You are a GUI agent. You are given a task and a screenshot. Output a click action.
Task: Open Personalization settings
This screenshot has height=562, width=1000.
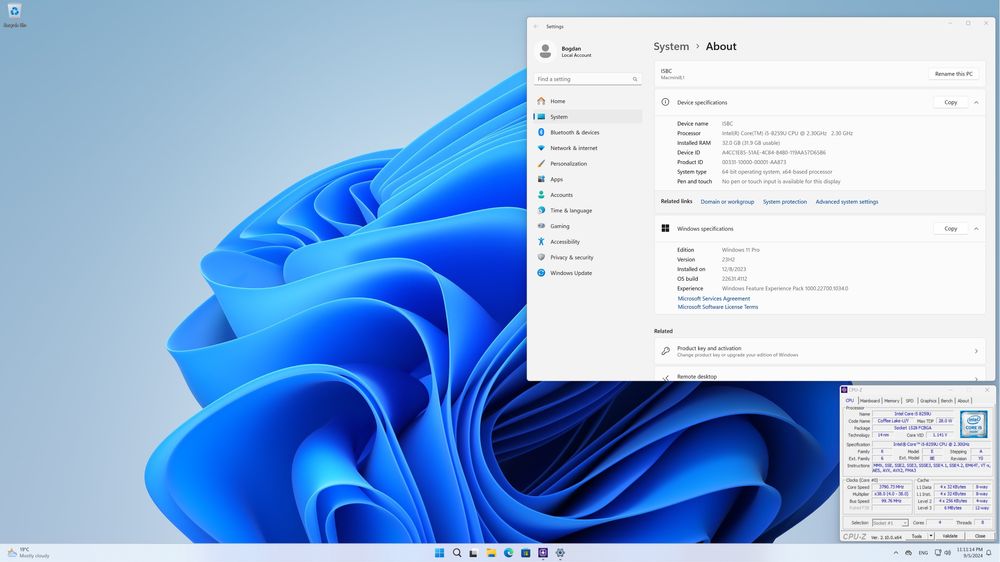(x=587, y=163)
